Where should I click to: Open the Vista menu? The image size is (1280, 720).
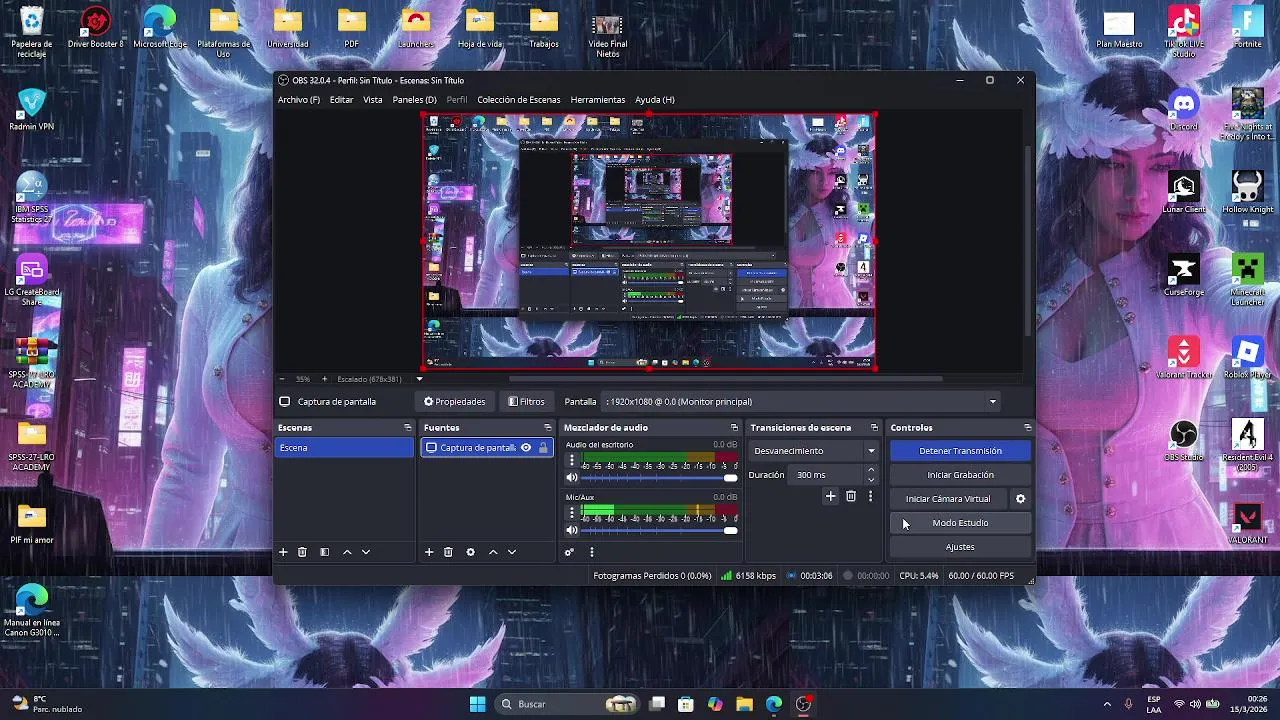pos(373,100)
